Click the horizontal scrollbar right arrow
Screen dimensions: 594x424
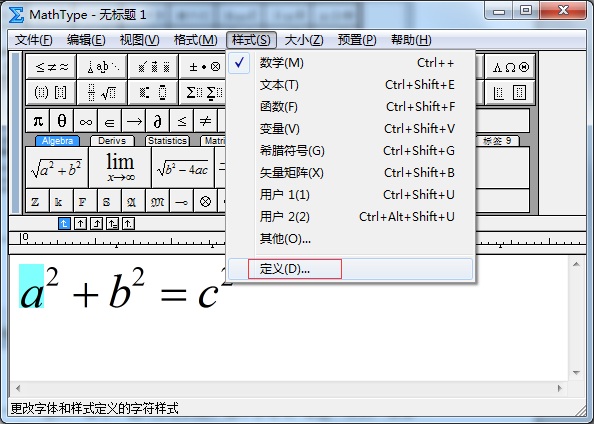point(560,388)
